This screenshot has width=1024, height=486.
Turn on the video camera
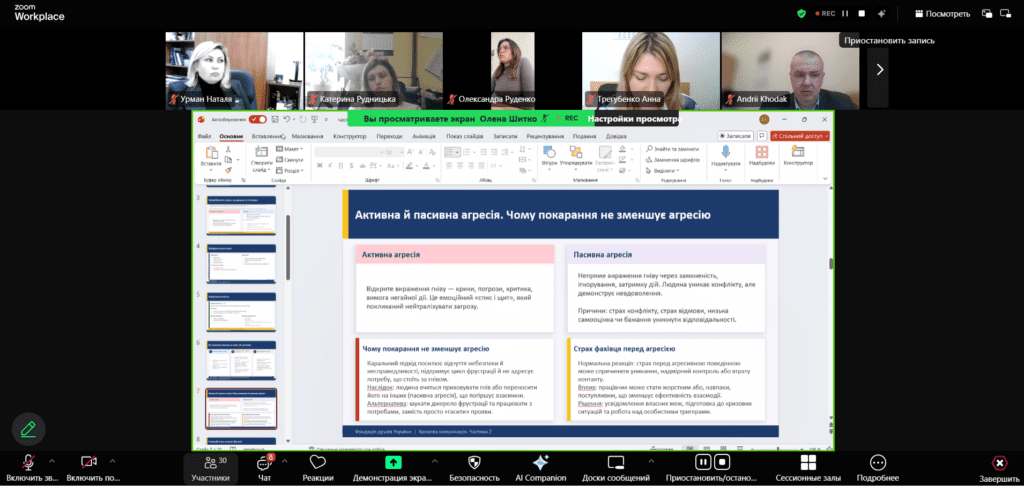(x=88, y=468)
